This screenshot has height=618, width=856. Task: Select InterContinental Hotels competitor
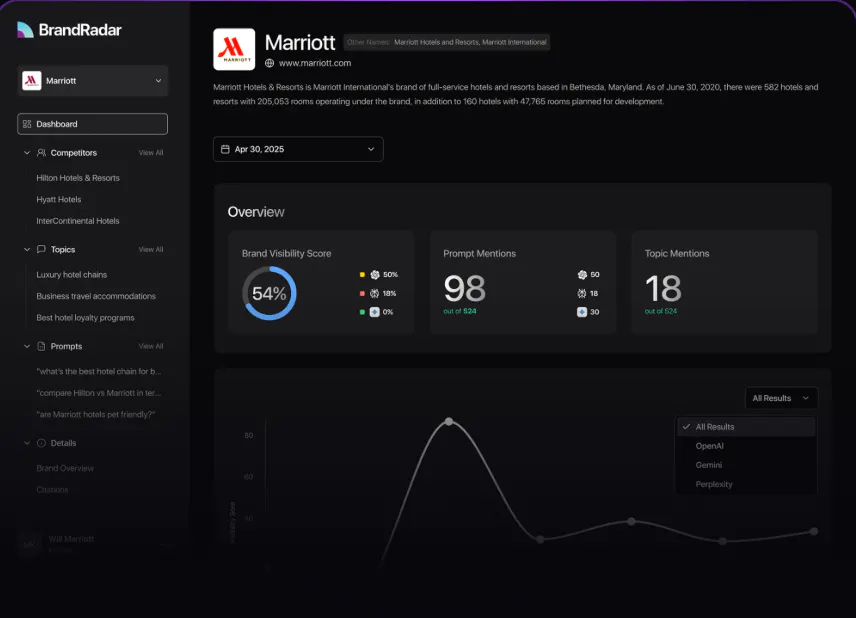click(x=78, y=221)
